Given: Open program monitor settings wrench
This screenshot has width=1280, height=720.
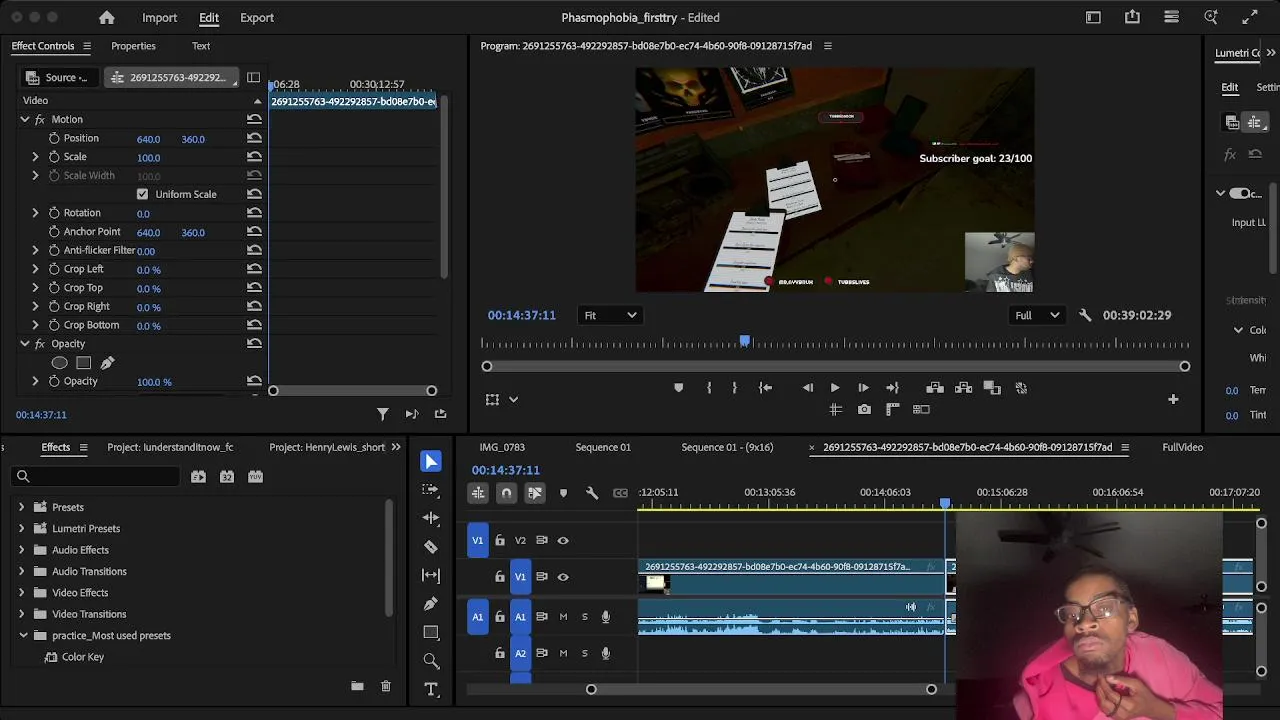Looking at the screenshot, I should tap(1085, 315).
